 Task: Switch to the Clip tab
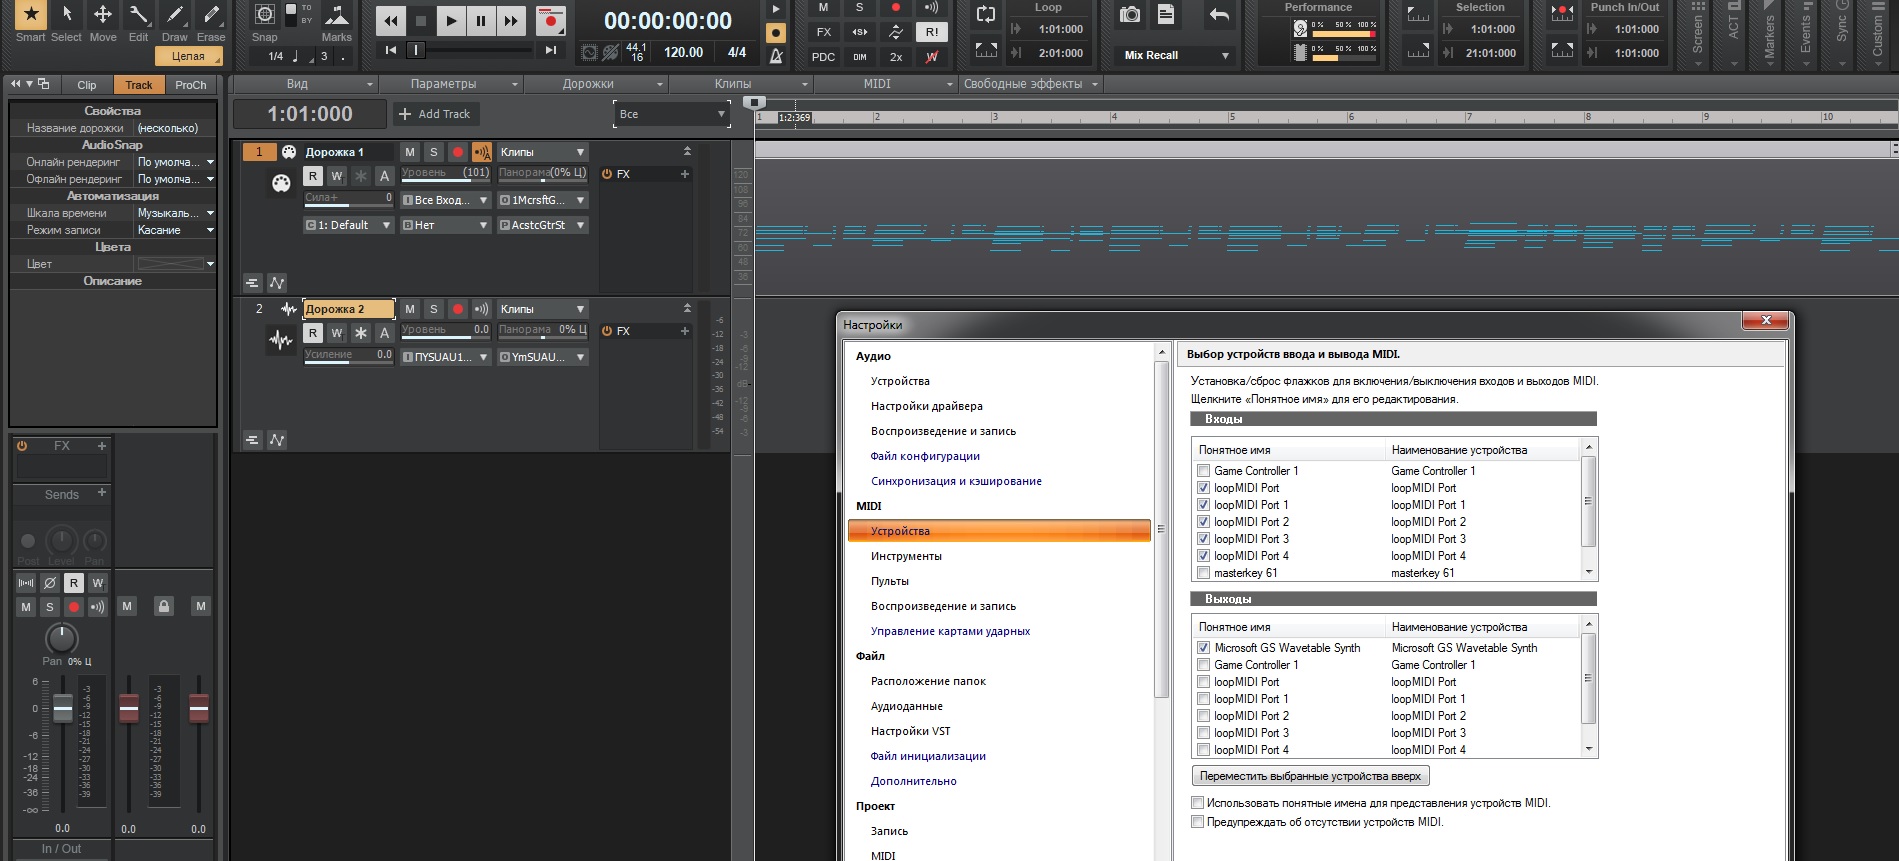click(87, 85)
